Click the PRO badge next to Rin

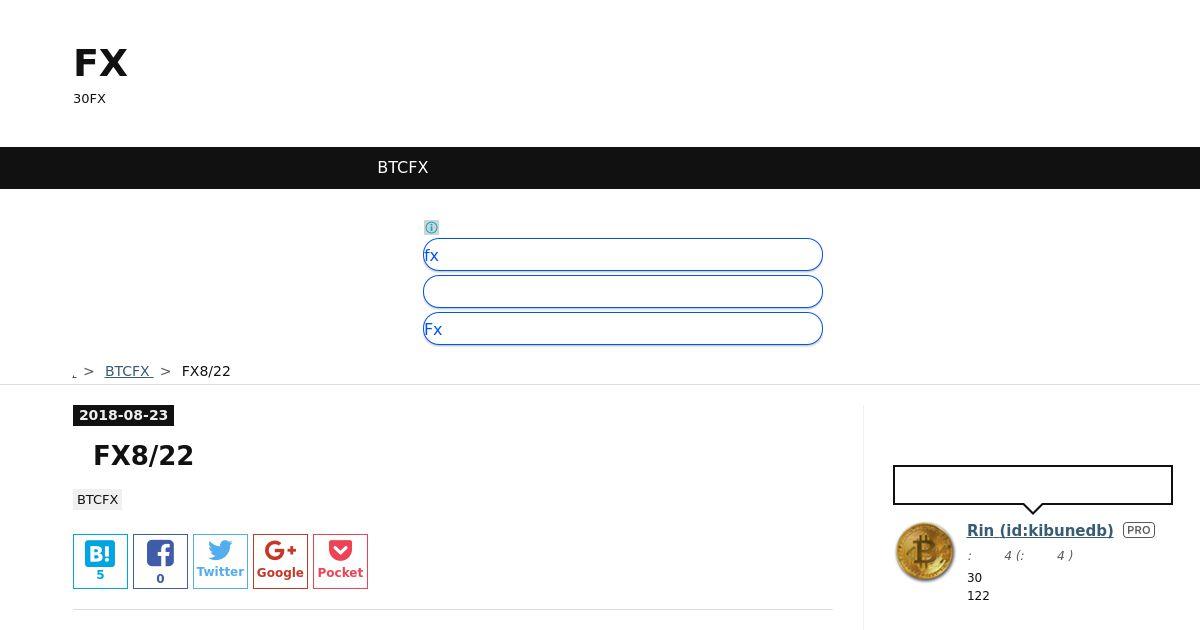pyautogui.click(x=1138, y=530)
